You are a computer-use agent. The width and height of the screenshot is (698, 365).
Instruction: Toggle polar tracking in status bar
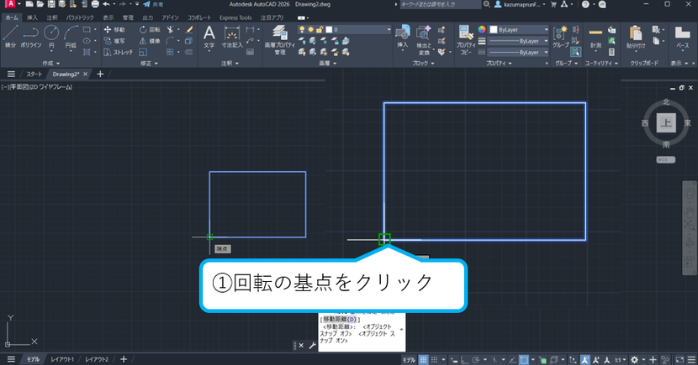click(x=475, y=360)
